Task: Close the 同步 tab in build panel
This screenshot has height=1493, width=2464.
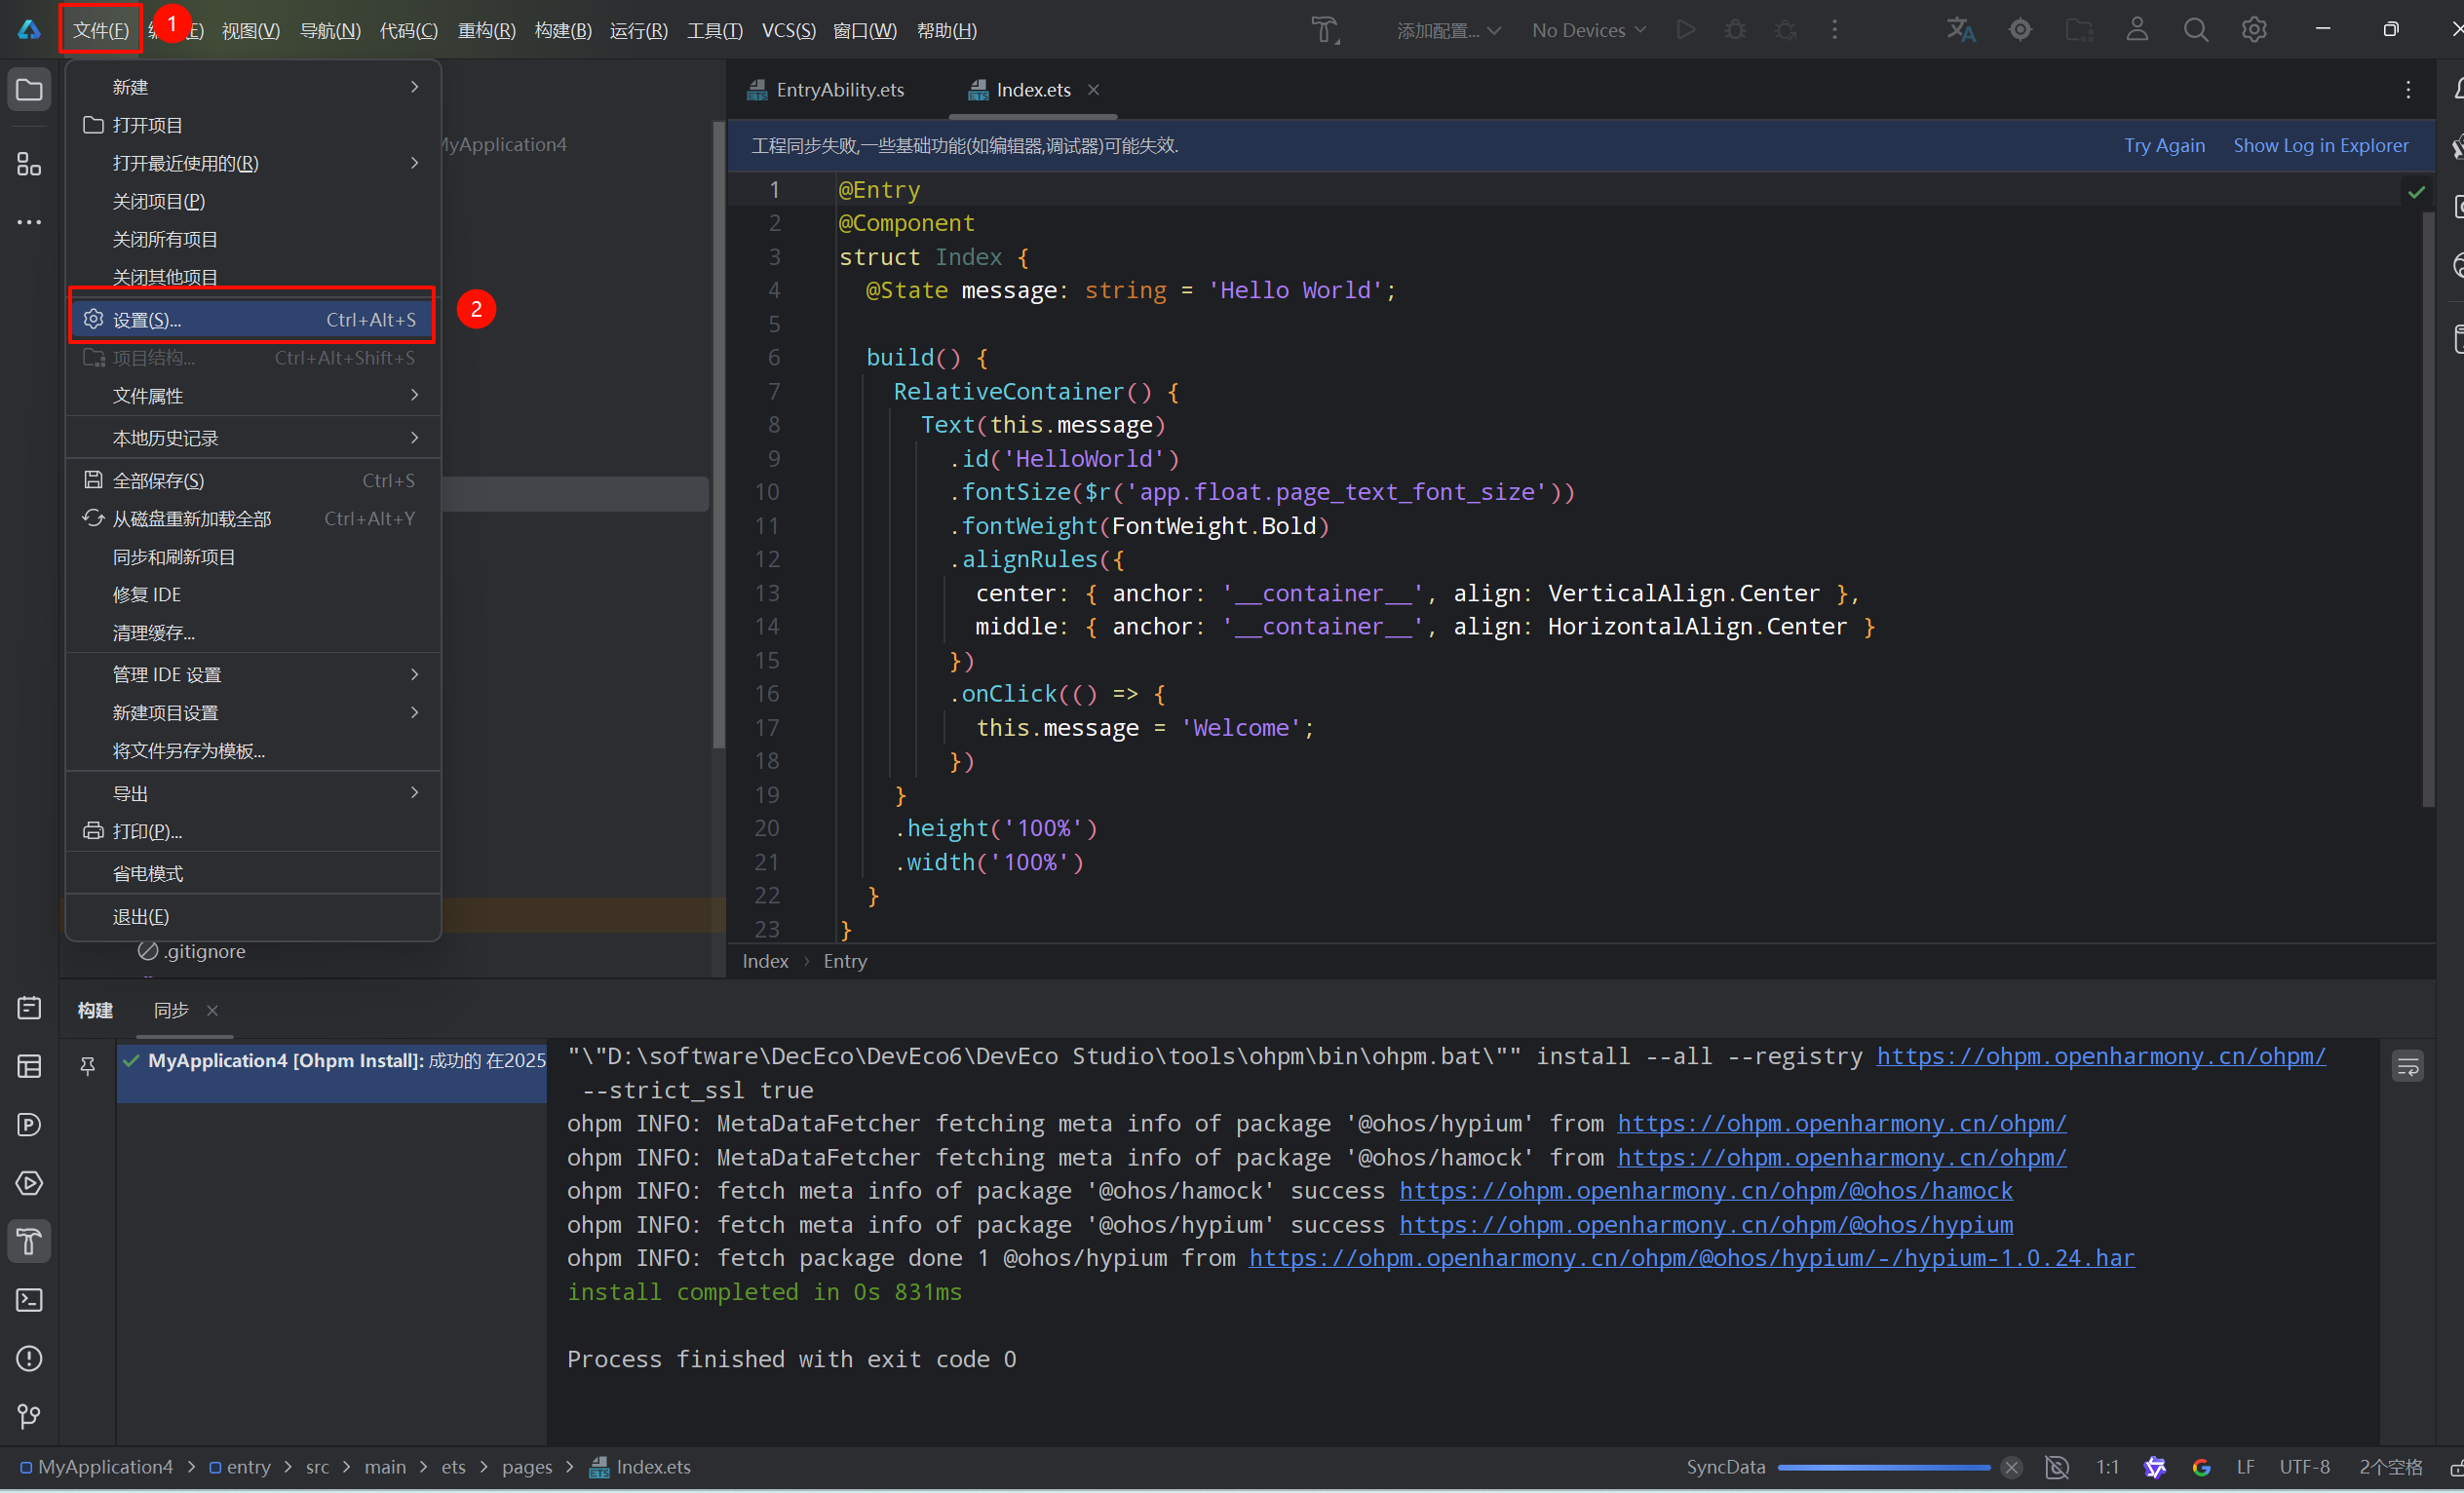Action: [212, 1010]
